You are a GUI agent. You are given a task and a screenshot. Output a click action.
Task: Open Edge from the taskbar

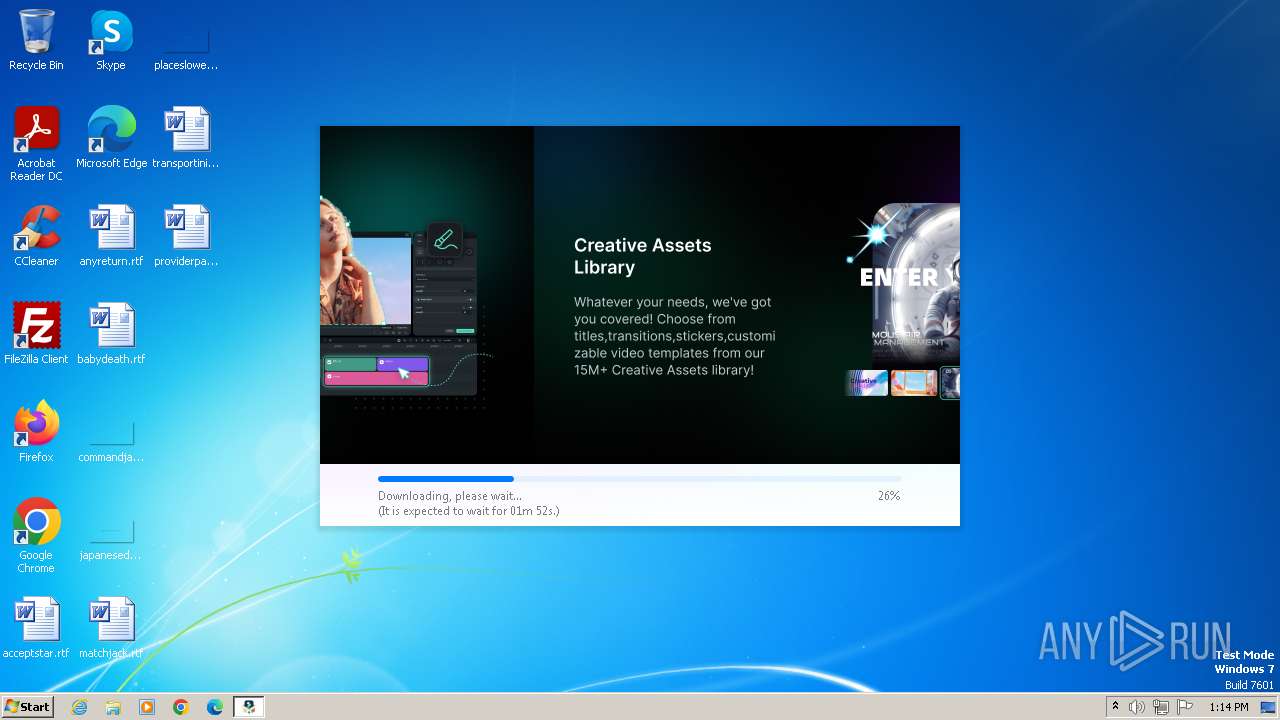tap(215, 707)
